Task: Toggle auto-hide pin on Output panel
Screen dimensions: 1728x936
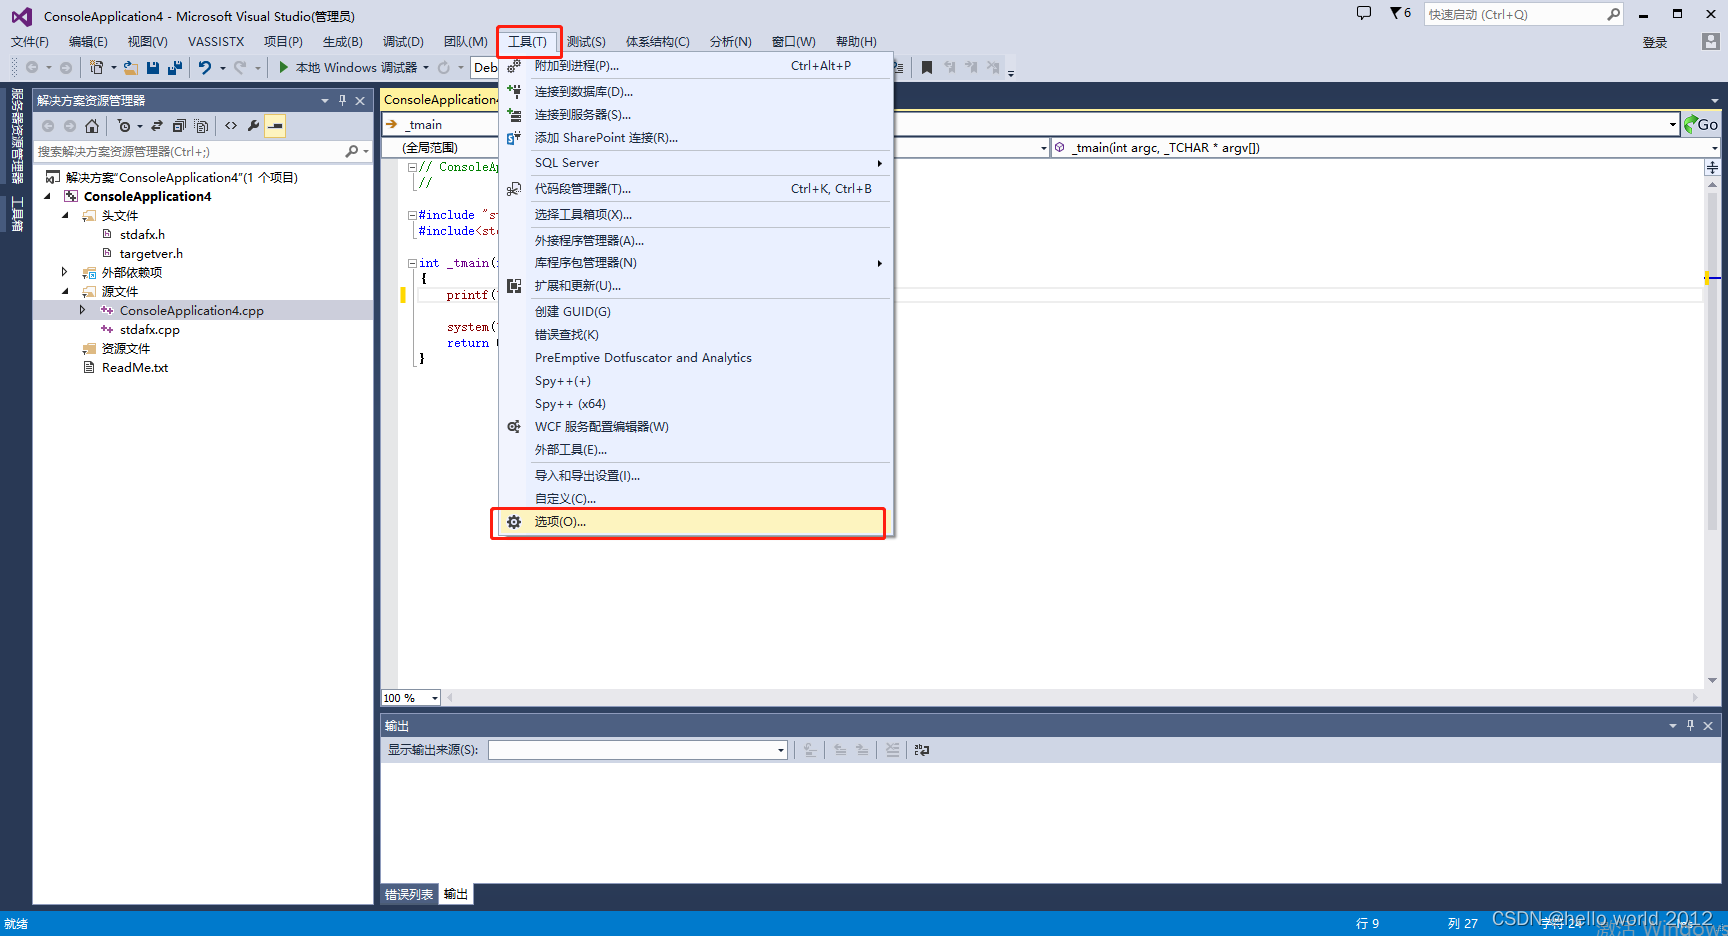Action: (x=1690, y=726)
